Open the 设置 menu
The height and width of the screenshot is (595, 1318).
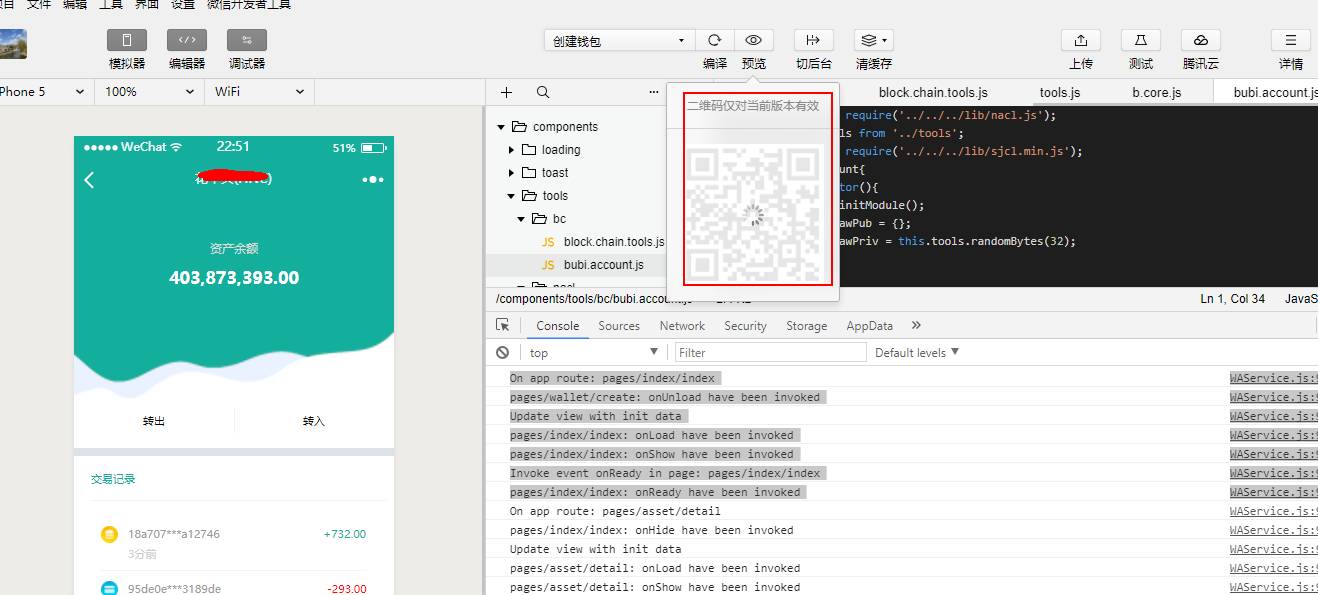click(x=183, y=5)
